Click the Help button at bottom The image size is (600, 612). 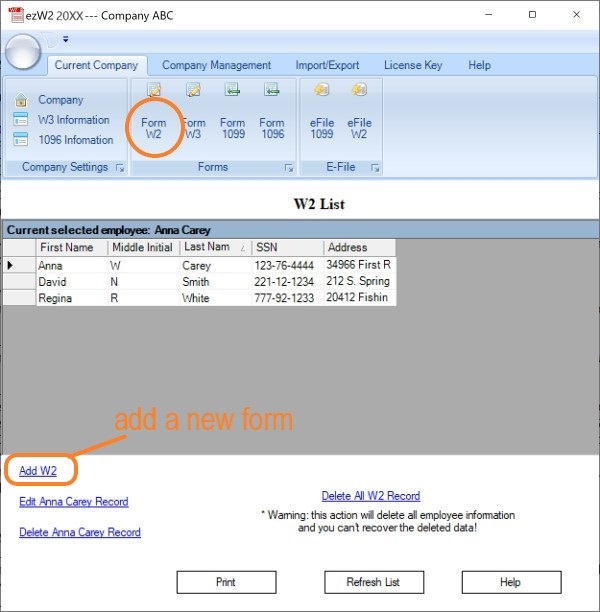coord(511,582)
